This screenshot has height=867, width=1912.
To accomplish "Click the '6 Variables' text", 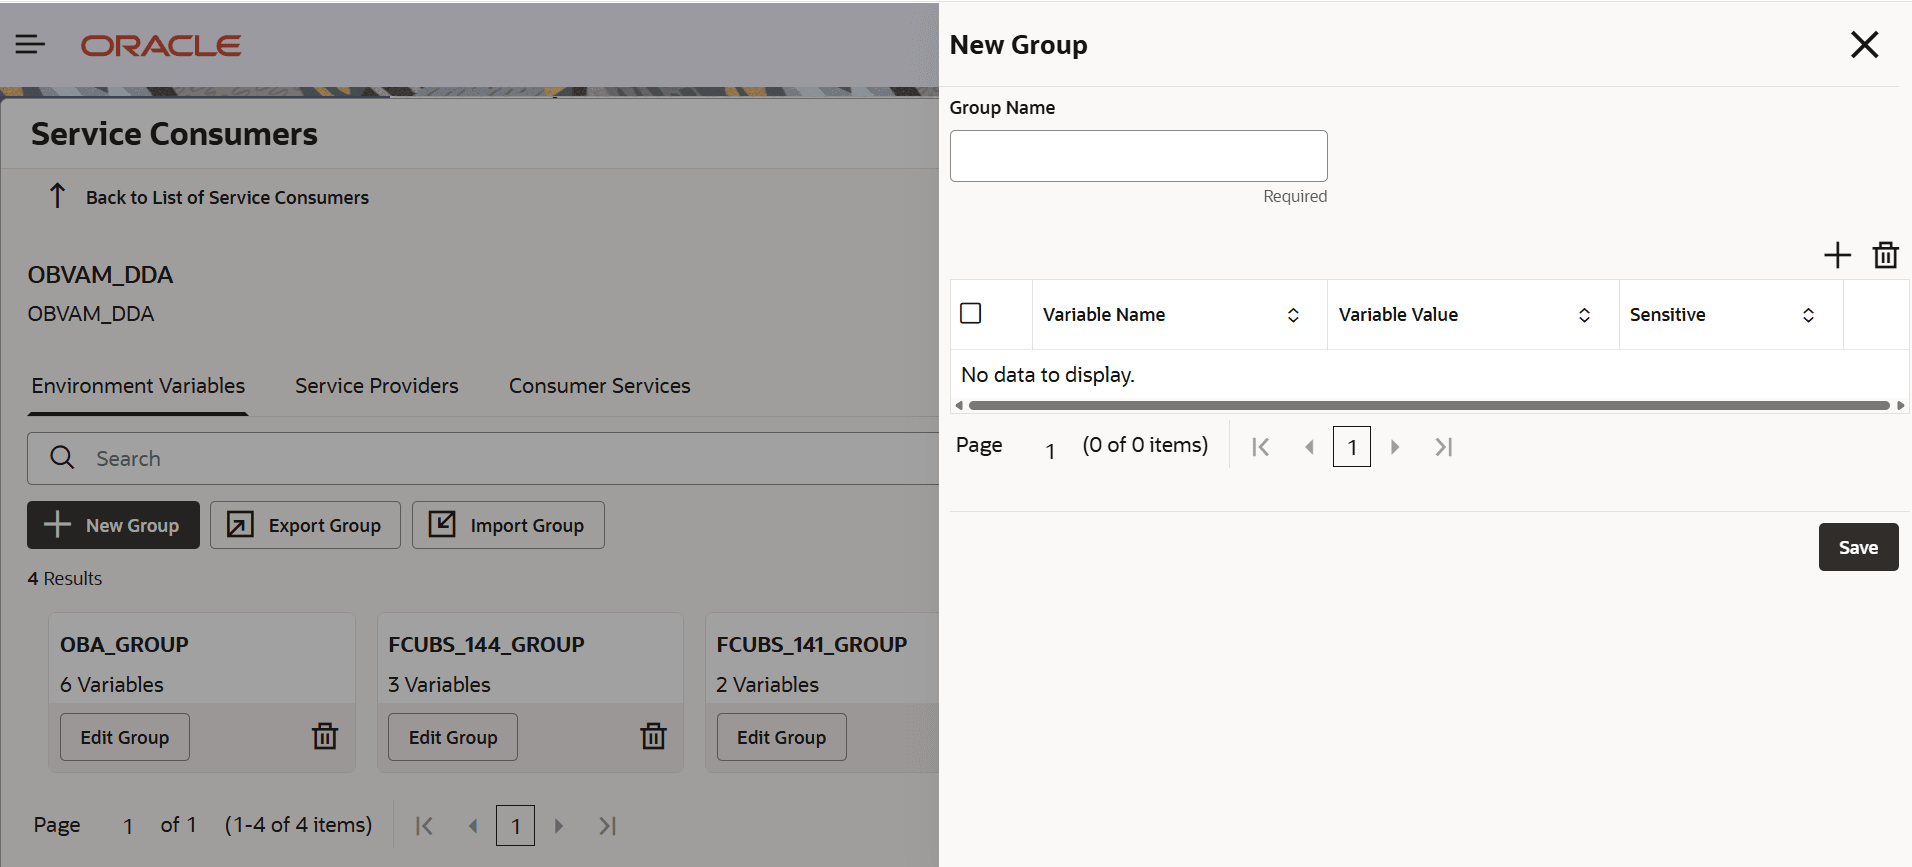I will (112, 685).
